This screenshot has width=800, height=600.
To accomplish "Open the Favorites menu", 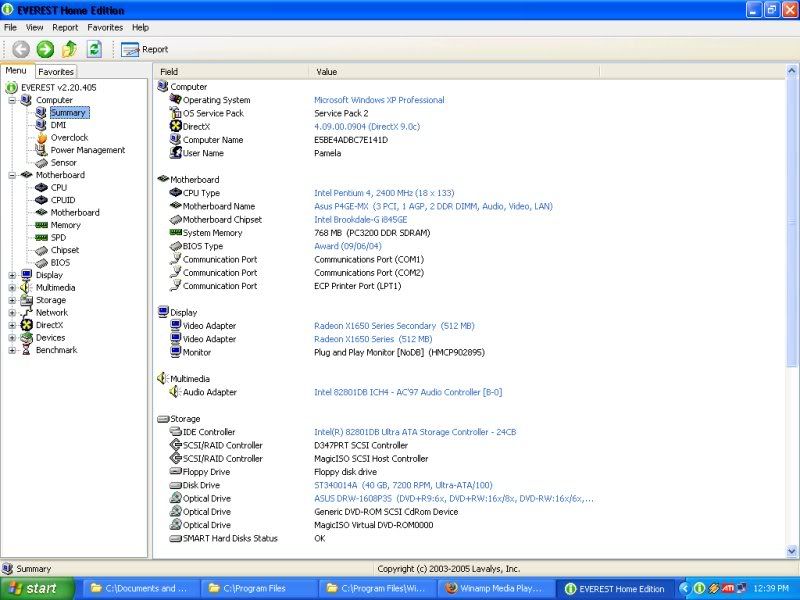I will point(105,27).
